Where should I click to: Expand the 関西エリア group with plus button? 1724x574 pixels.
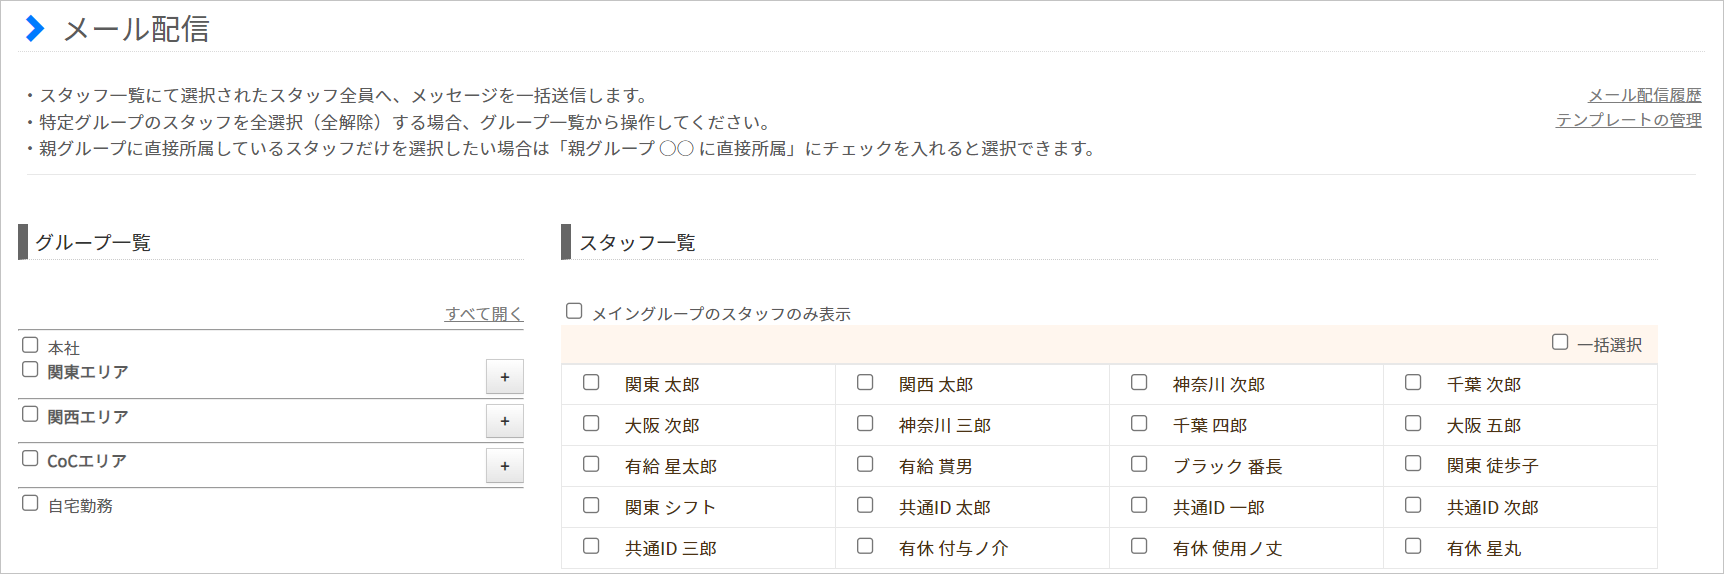click(505, 421)
